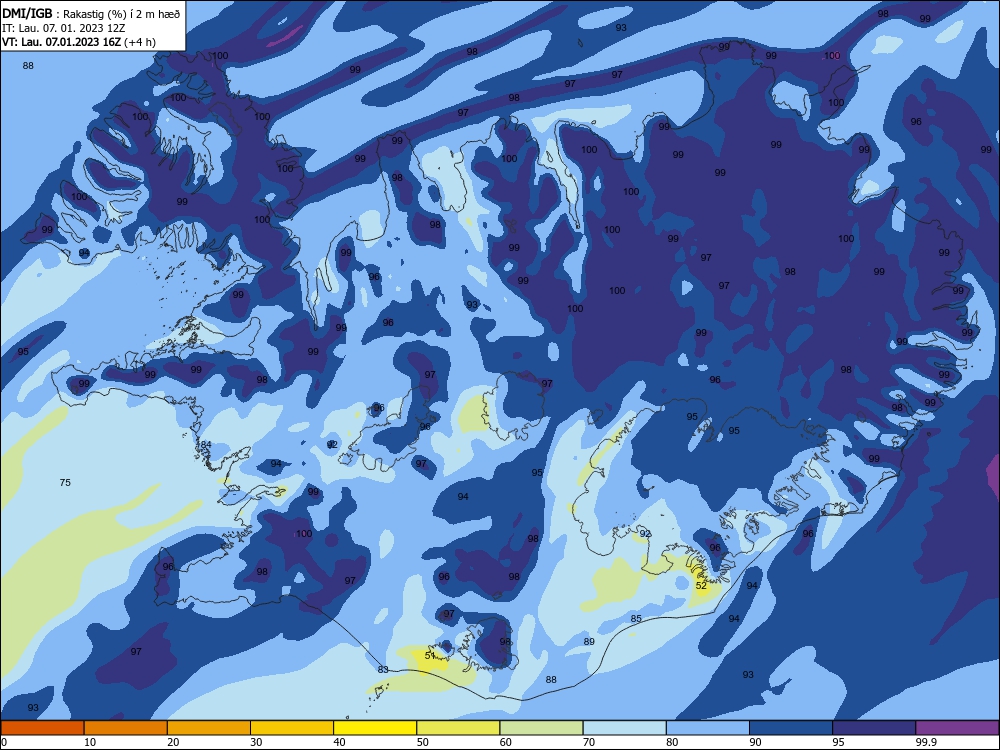Click the legend tick label '60'
The image size is (1000, 750).
tap(506, 742)
